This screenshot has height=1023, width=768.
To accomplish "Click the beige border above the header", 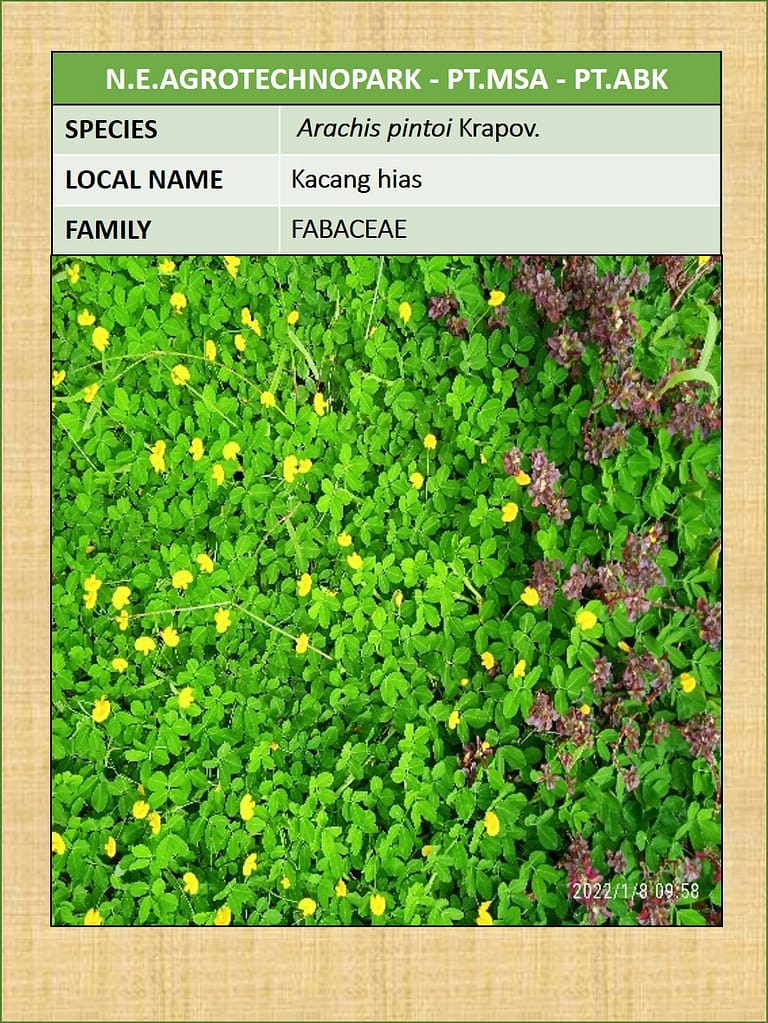I will point(386,26).
